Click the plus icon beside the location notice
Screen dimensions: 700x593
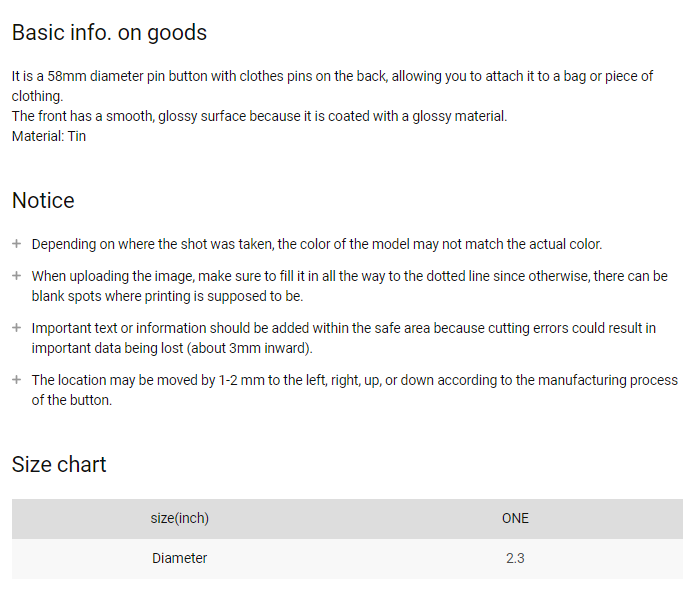point(17,380)
